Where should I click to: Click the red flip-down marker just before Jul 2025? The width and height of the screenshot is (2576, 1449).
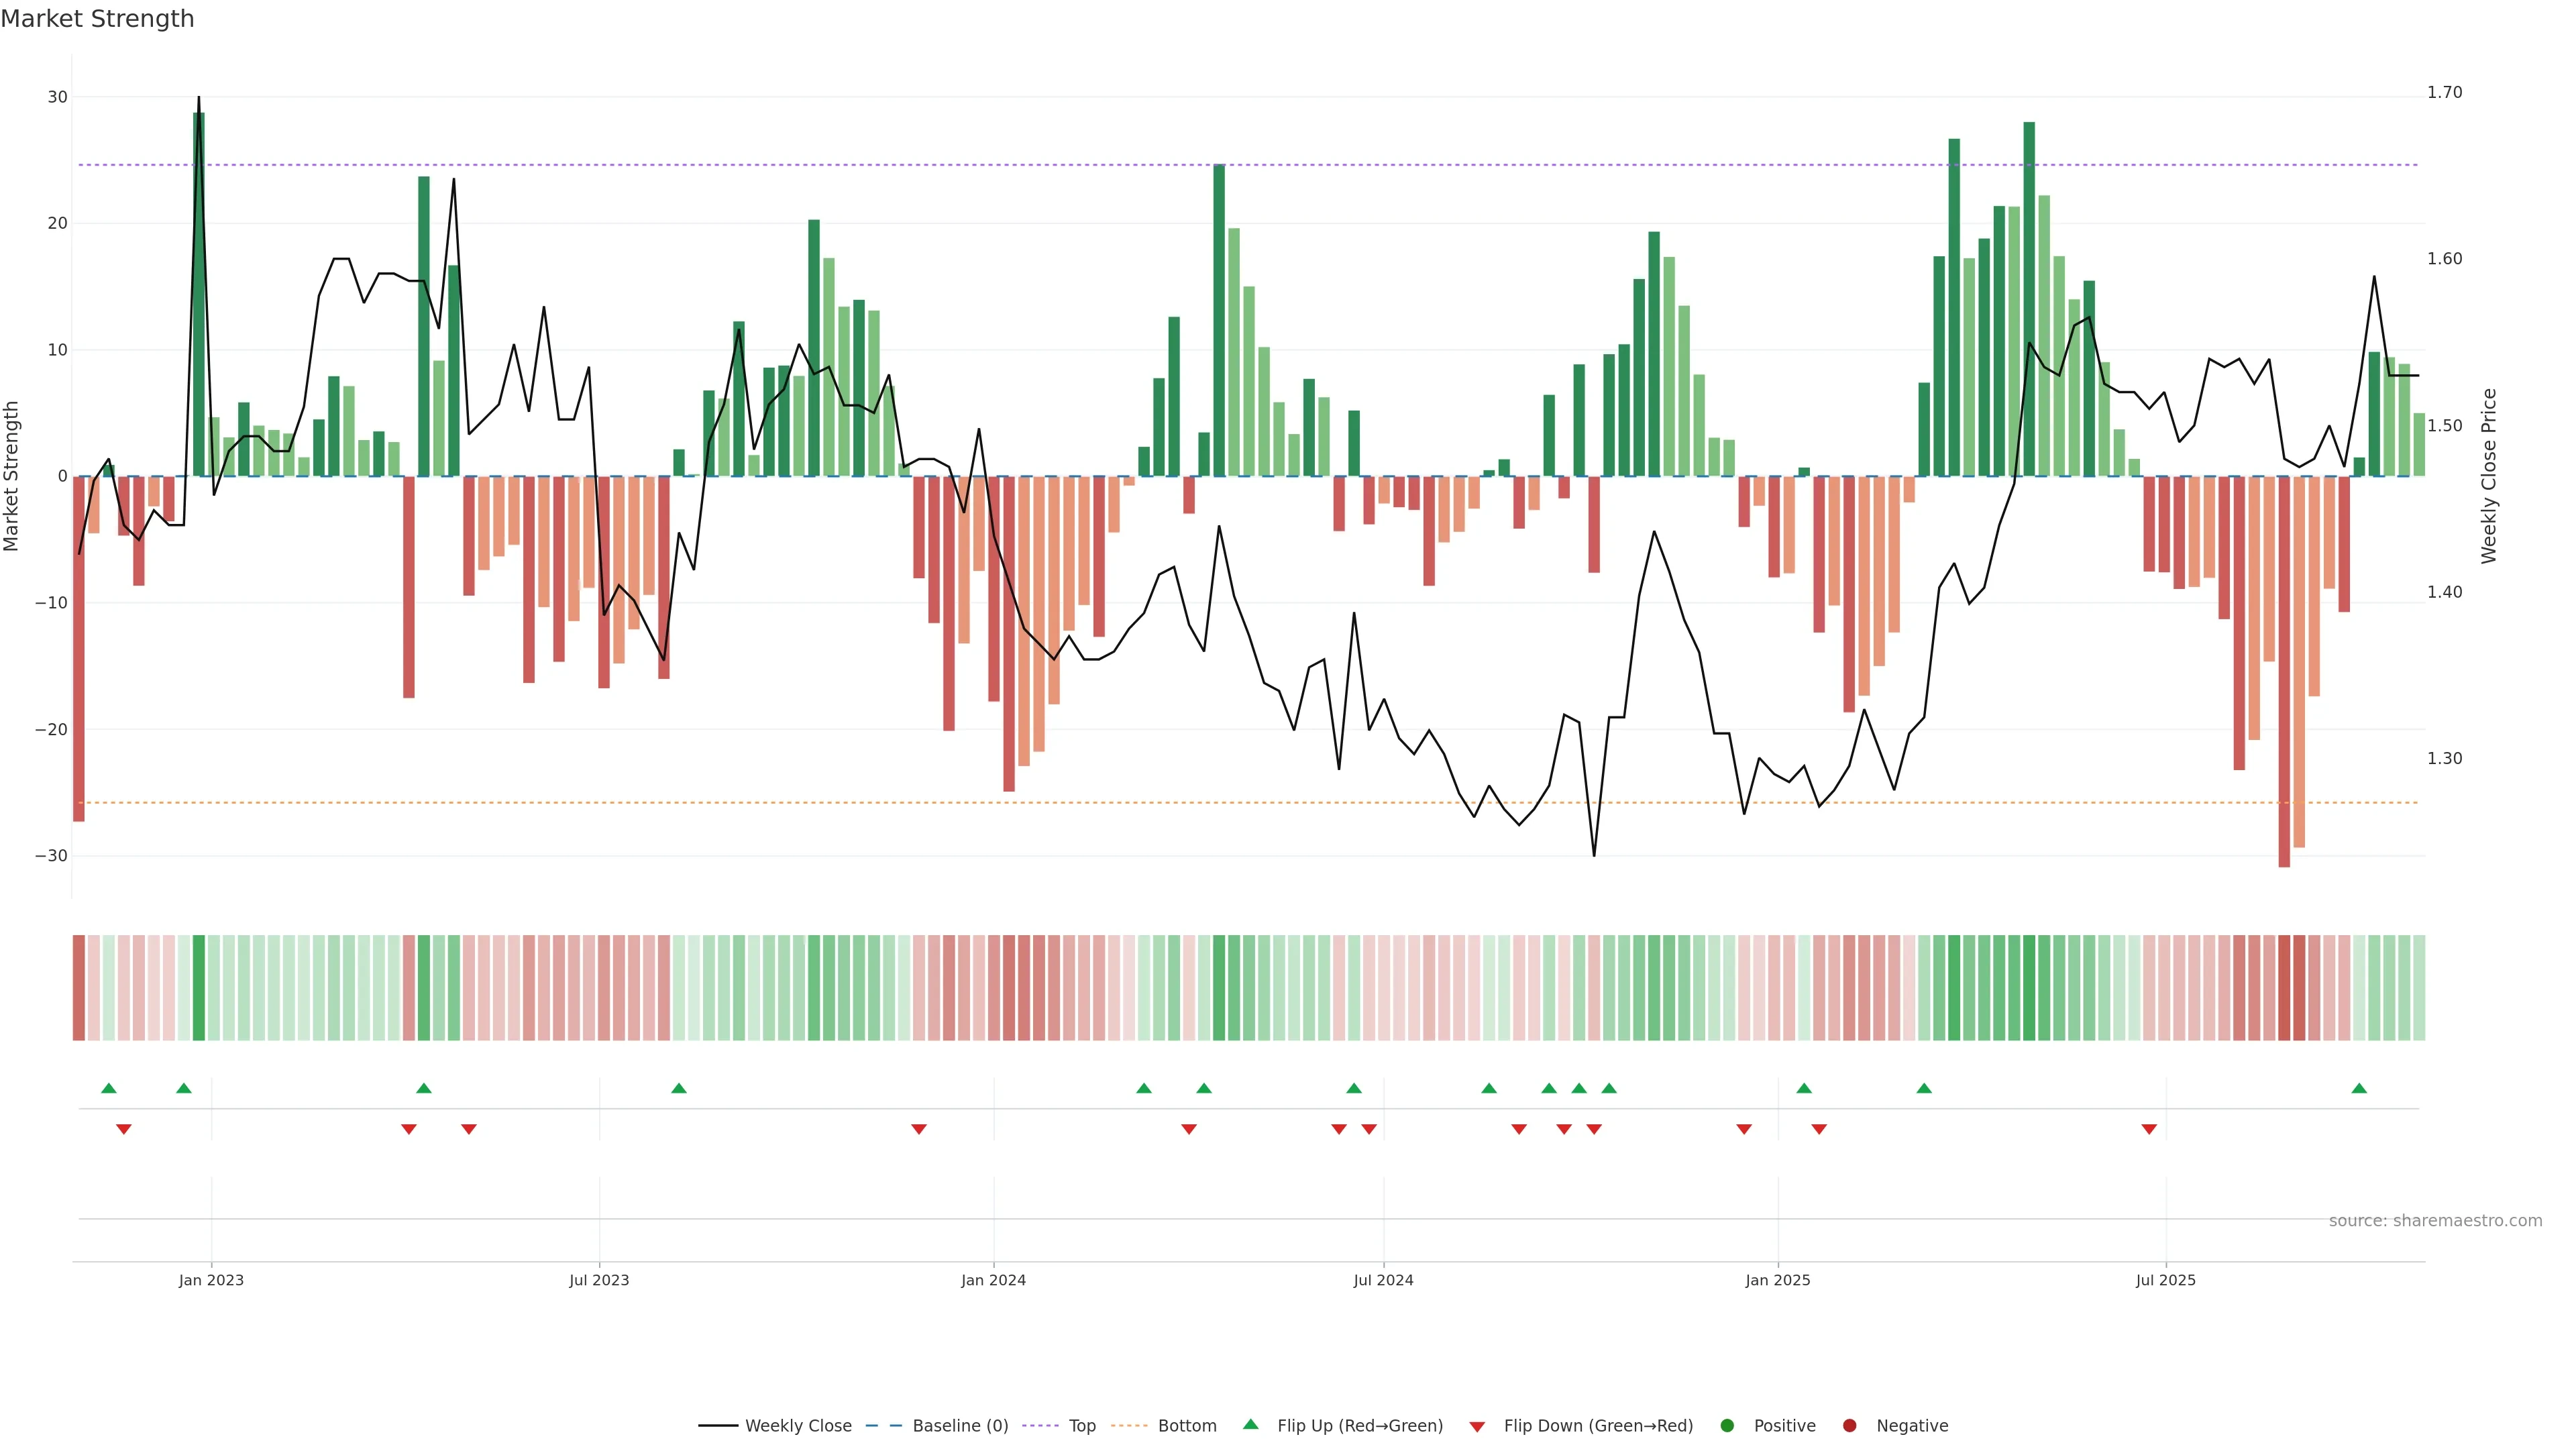[2149, 1129]
